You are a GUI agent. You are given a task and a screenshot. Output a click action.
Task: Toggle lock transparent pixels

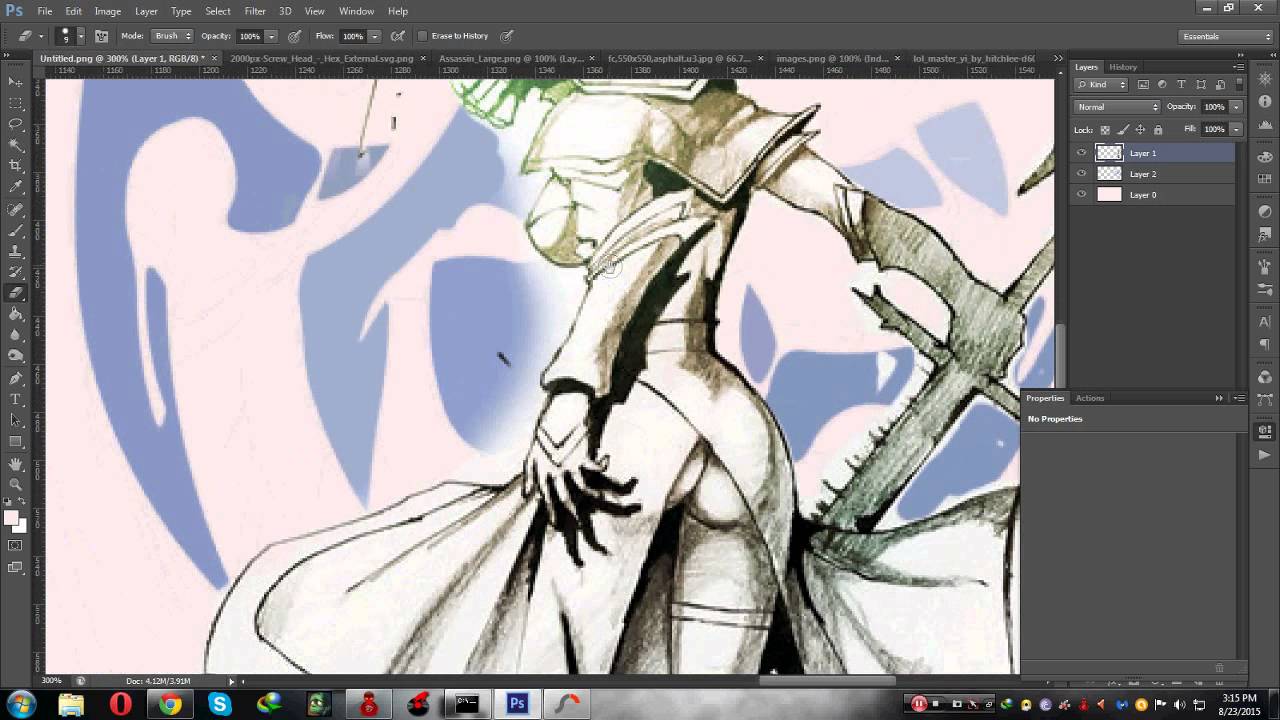pyautogui.click(x=1105, y=130)
